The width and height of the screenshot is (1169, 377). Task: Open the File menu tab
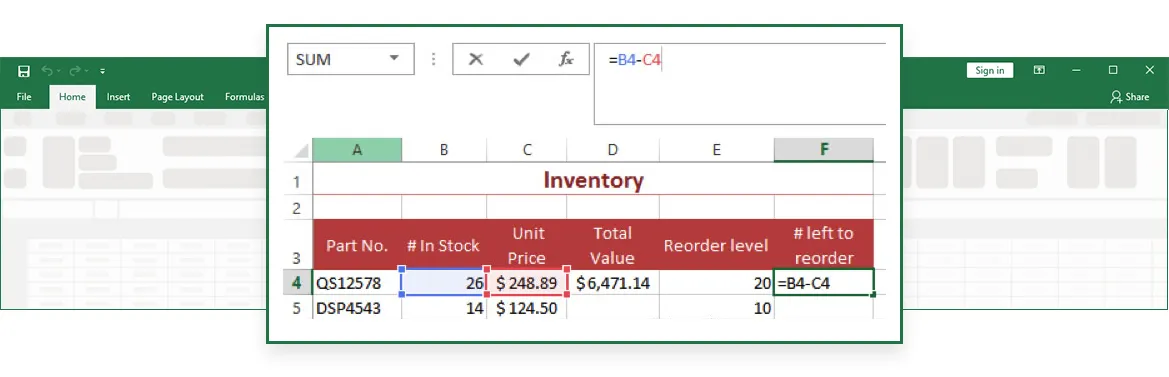[24, 97]
